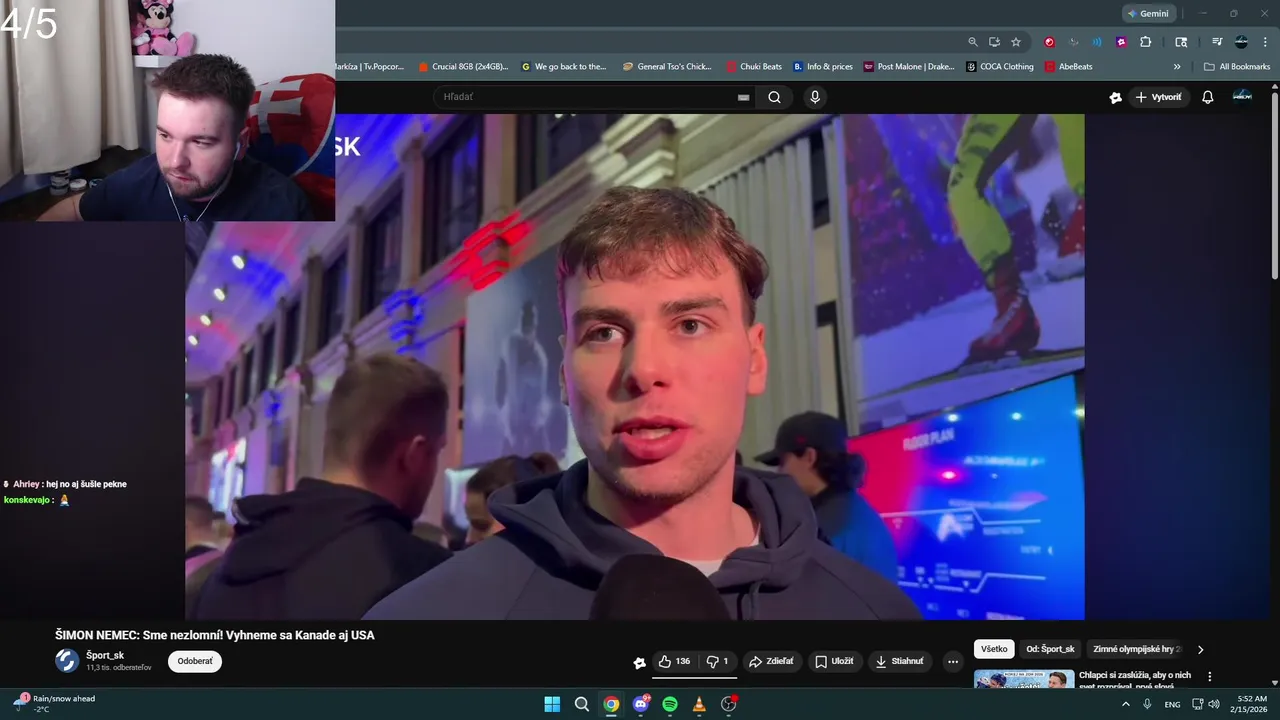Open the Info & prices bookmark

point(823,67)
